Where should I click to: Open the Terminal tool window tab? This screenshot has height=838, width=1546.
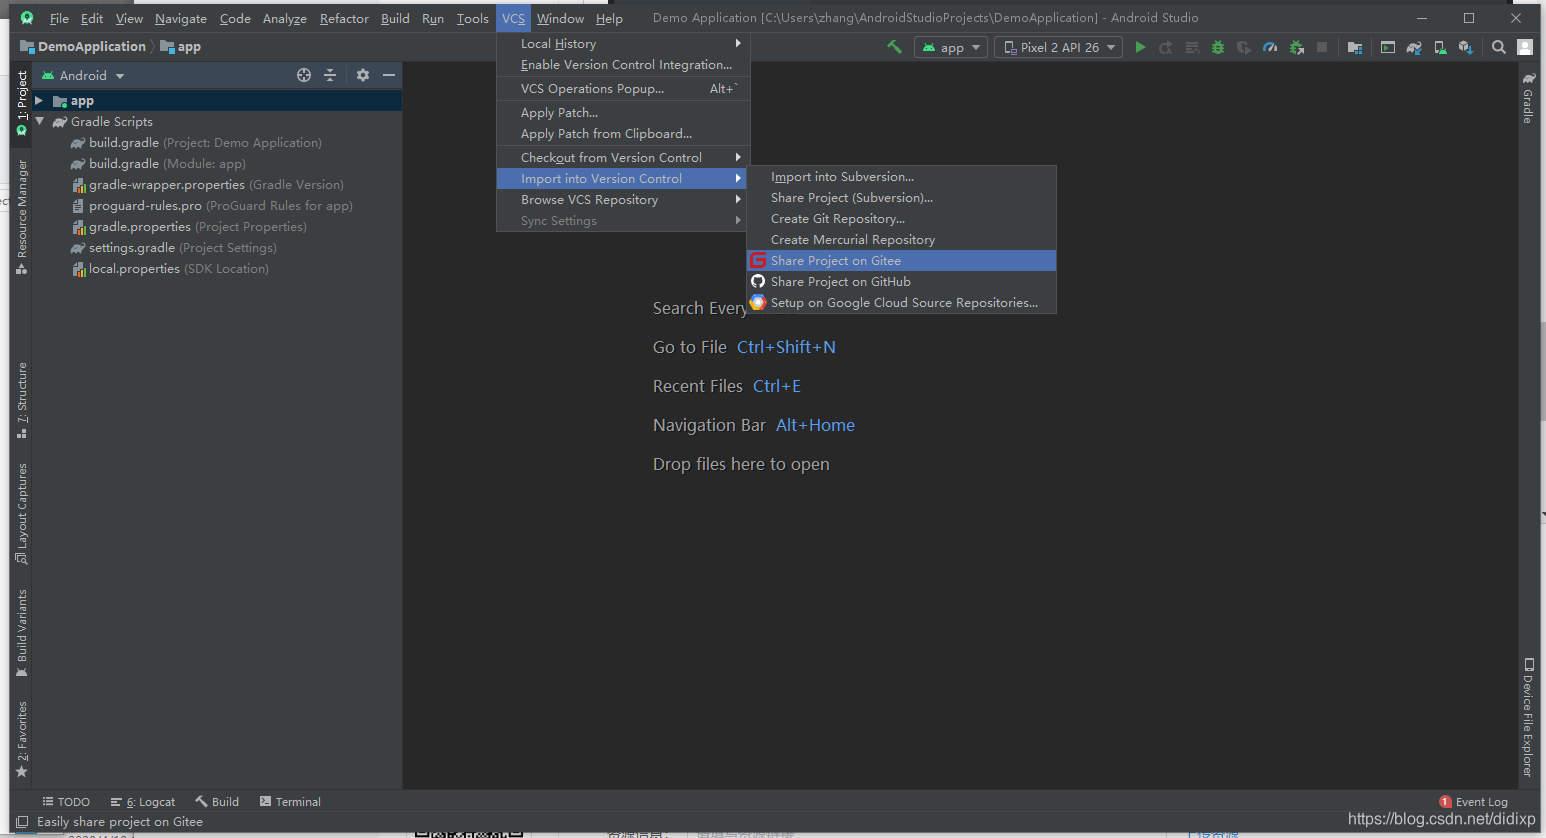point(290,802)
